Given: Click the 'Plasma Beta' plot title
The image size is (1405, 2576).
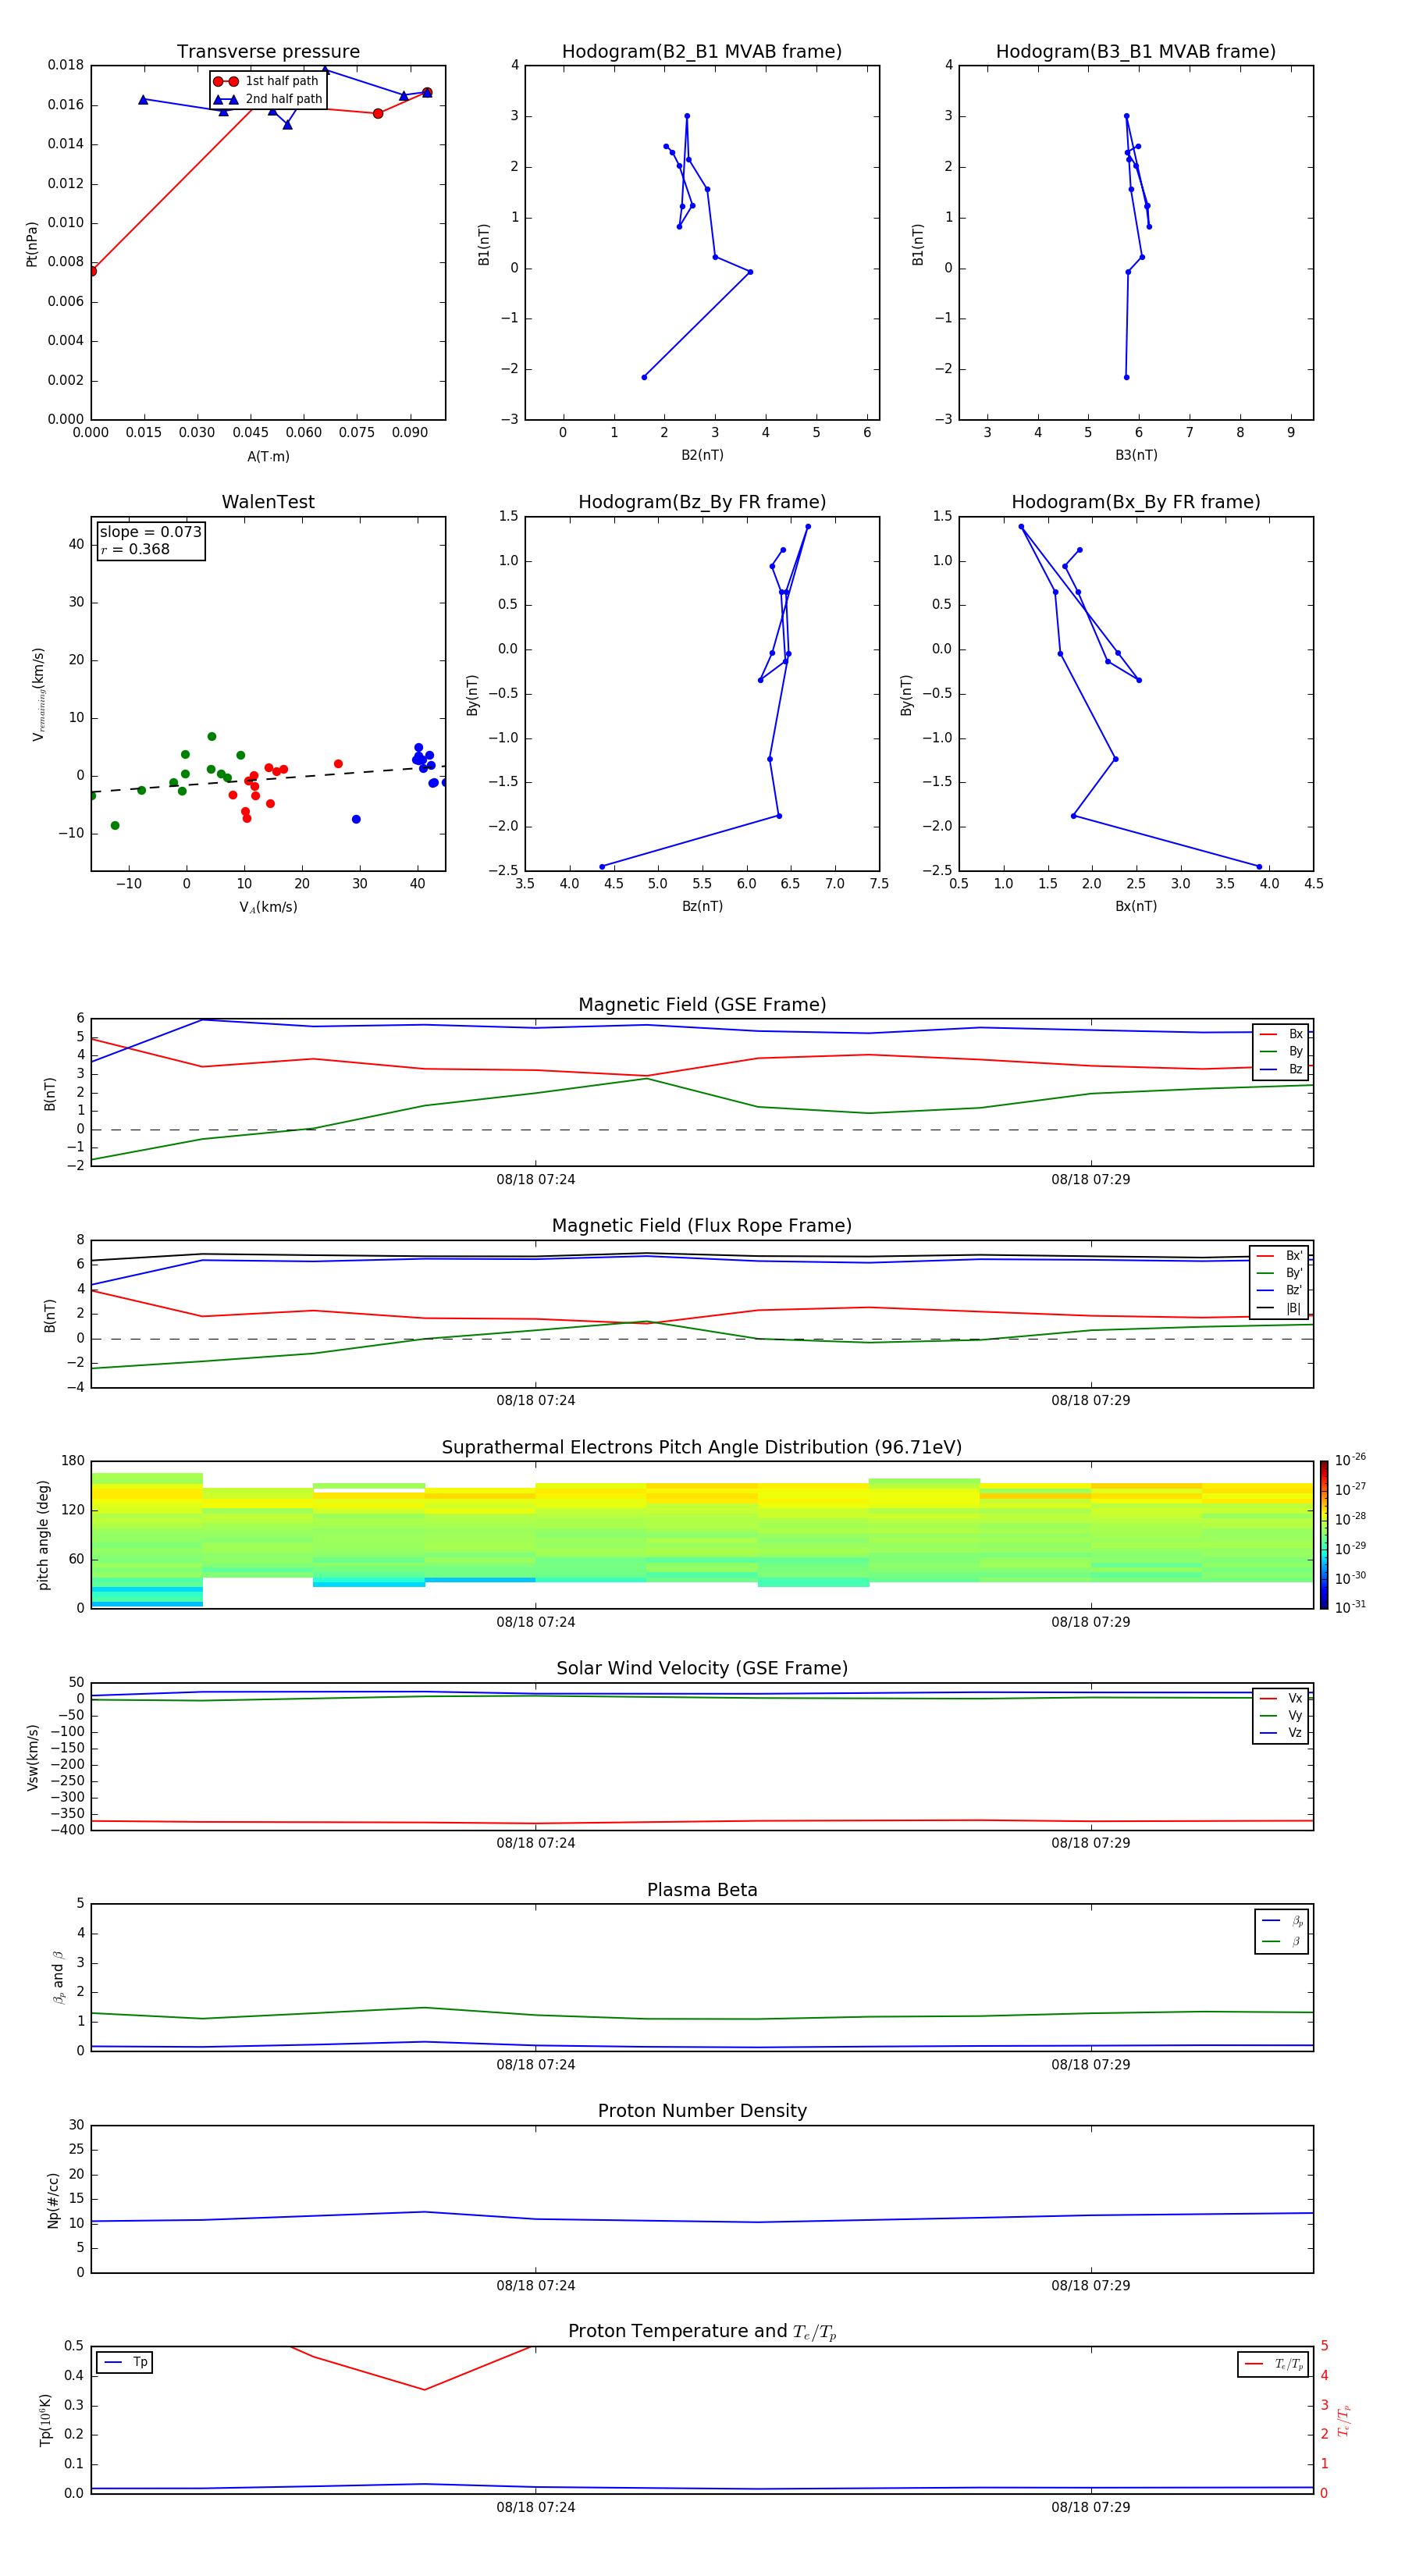Looking at the screenshot, I should (702, 1890).
